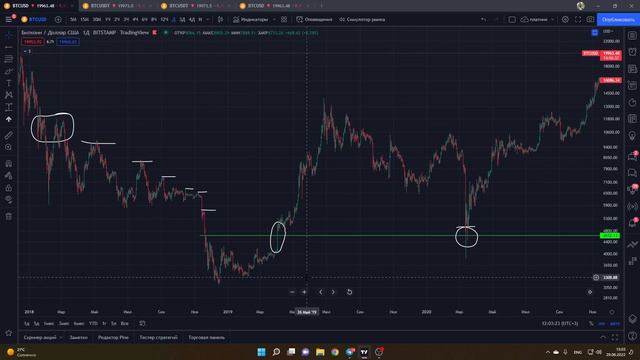Open the chart layout selector square icon
The height and width of the screenshot is (360, 640).
coord(512,19)
